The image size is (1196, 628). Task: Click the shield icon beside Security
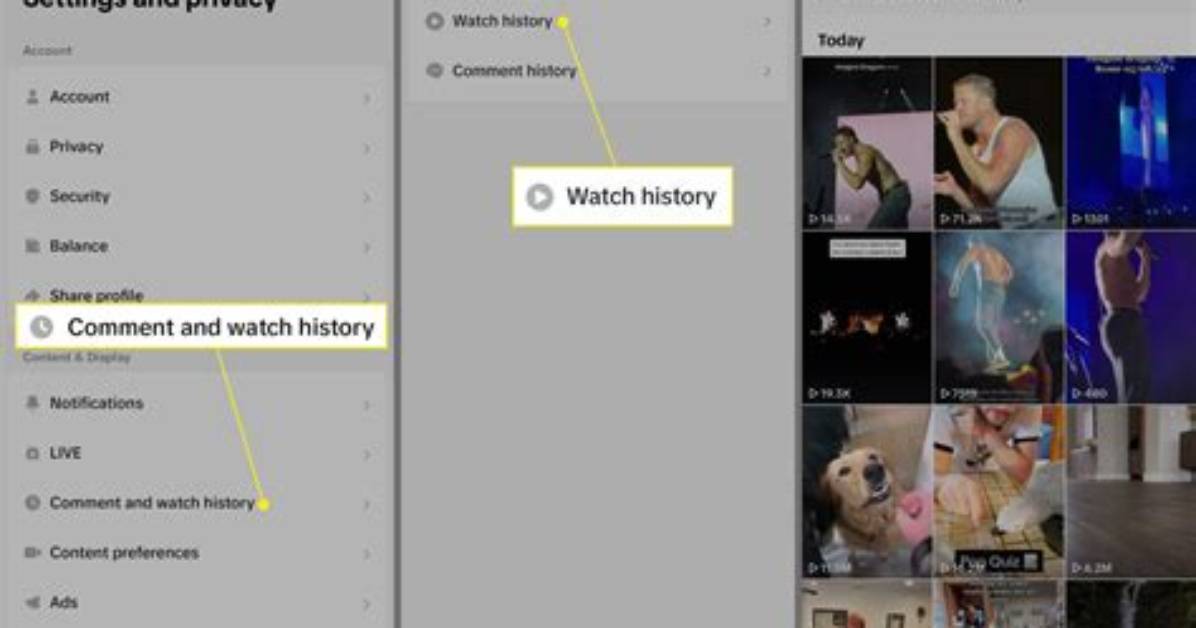click(x=32, y=196)
